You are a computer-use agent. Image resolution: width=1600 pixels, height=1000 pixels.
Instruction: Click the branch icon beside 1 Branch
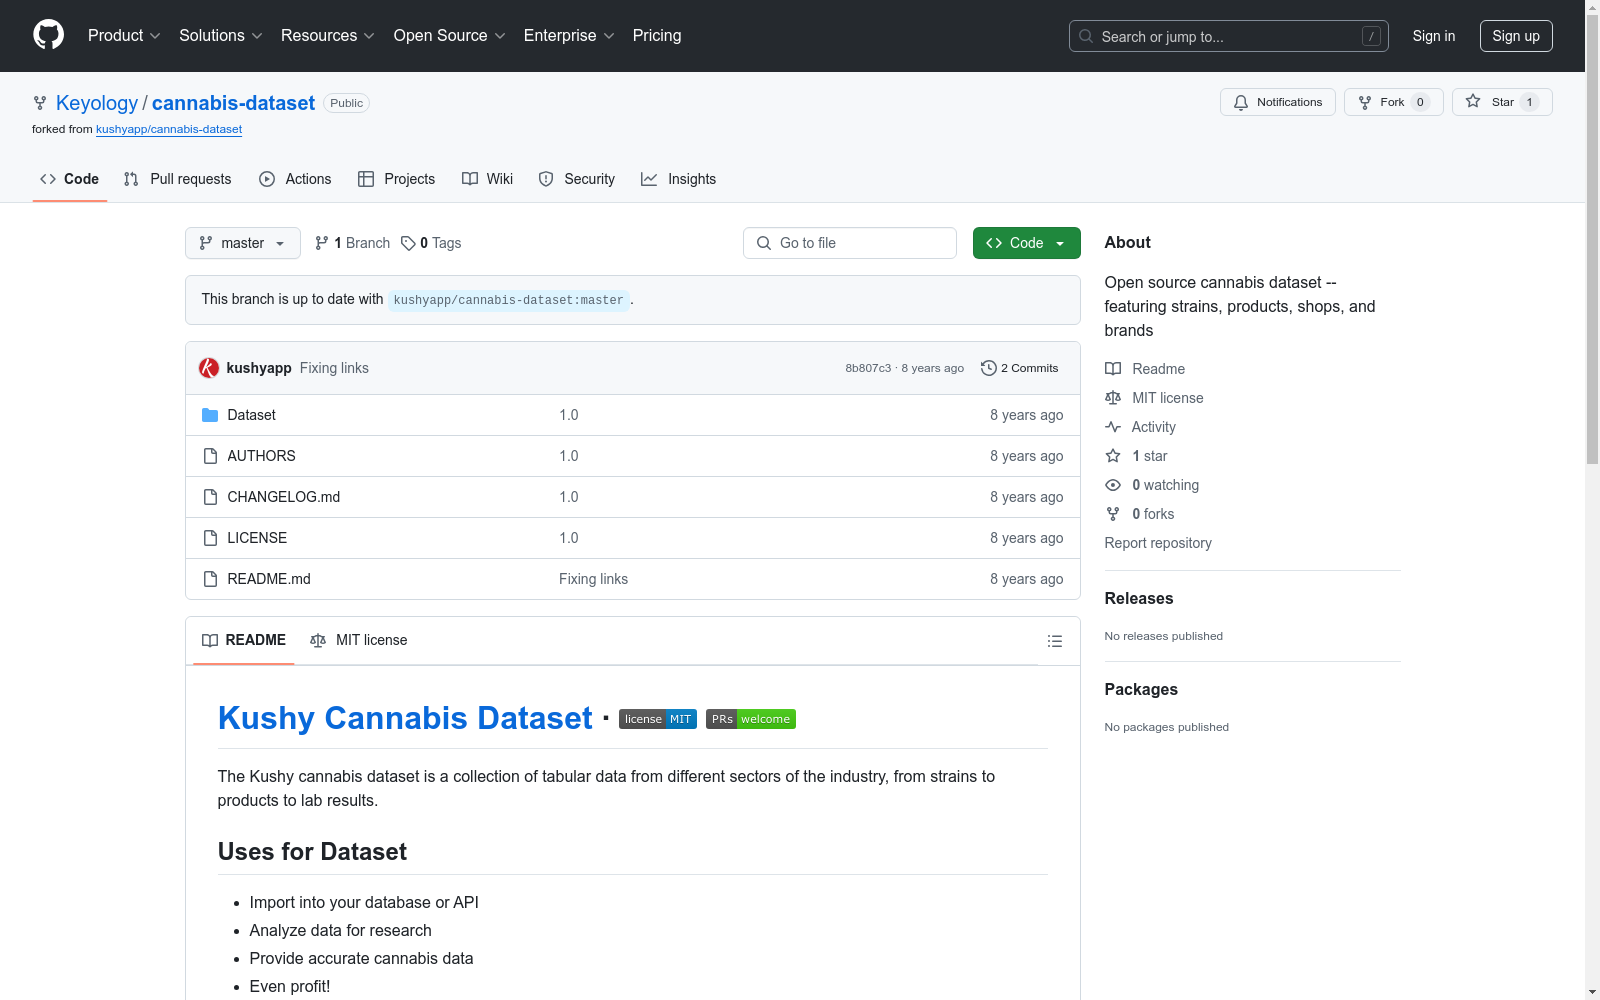pyautogui.click(x=322, y=243)
